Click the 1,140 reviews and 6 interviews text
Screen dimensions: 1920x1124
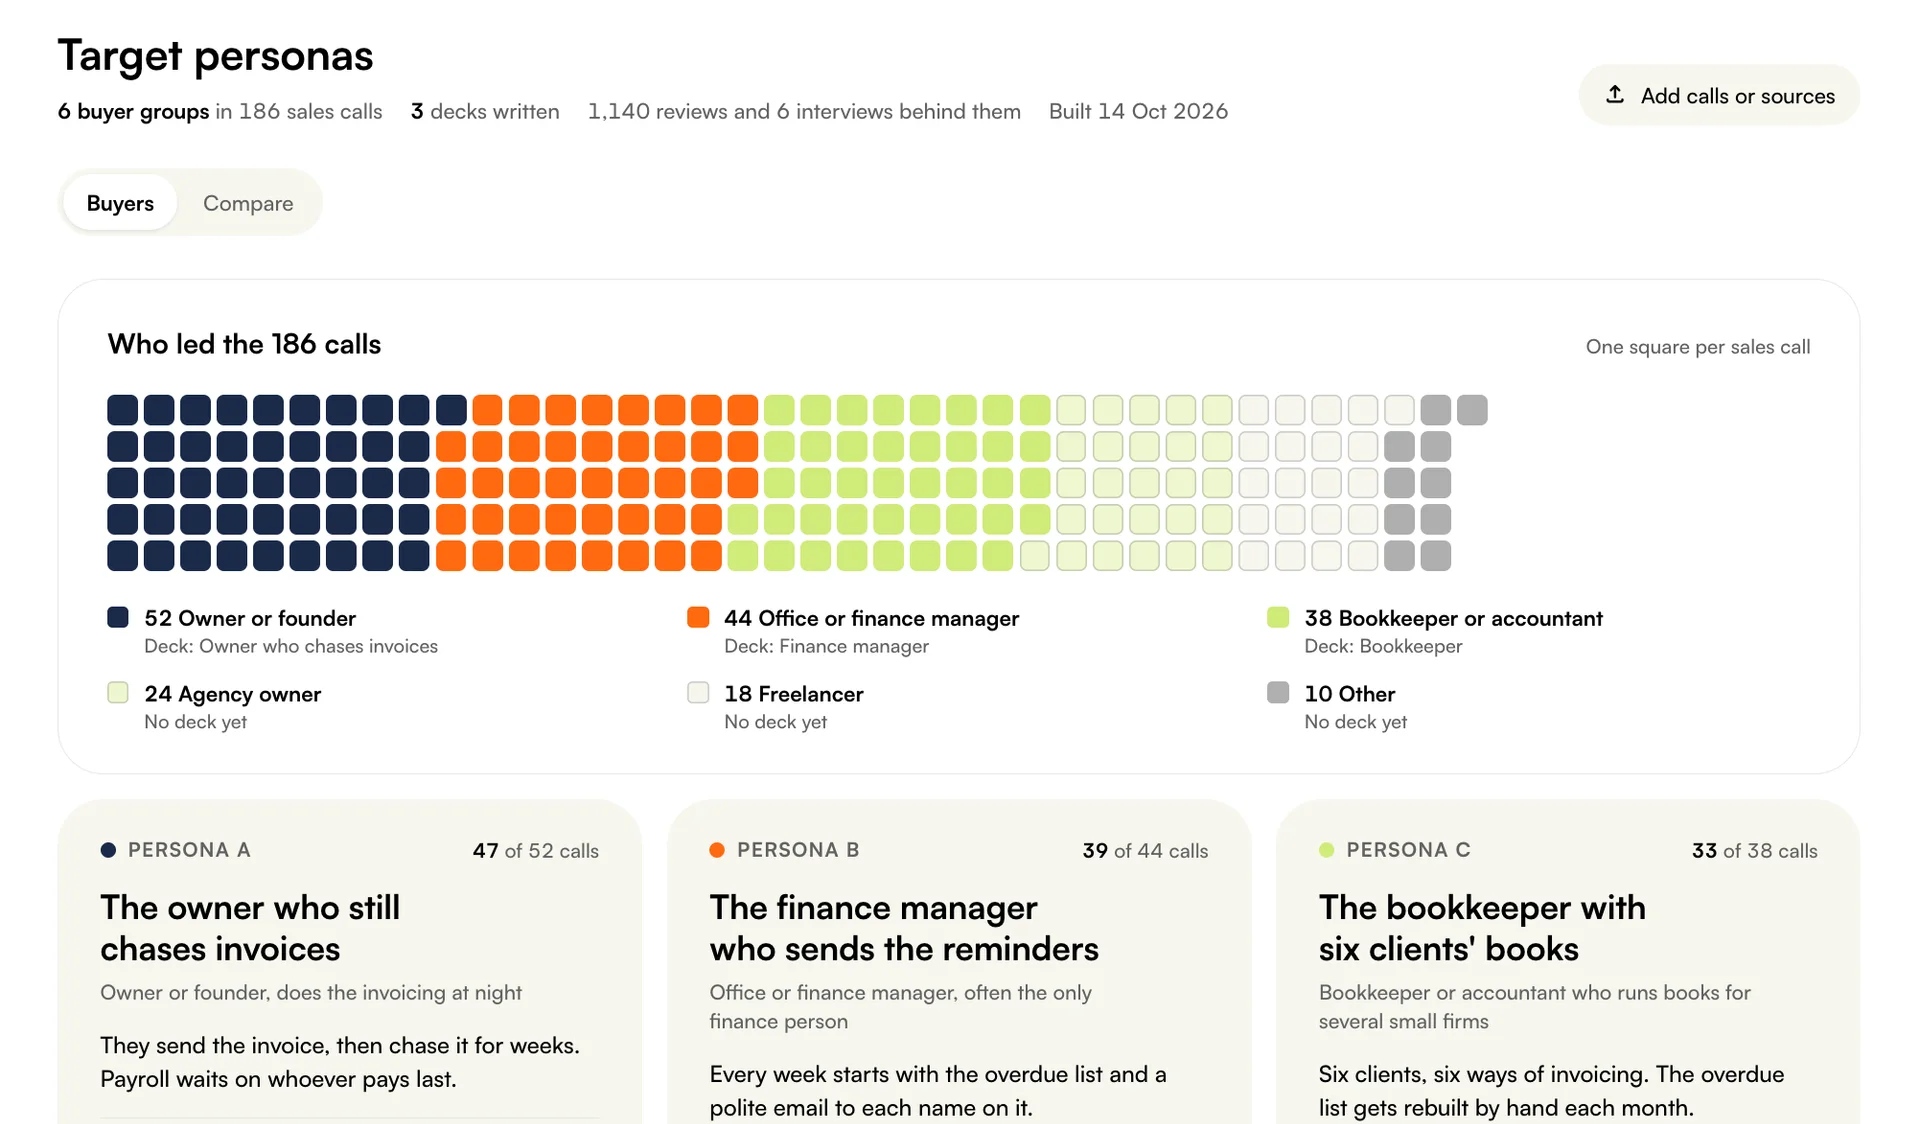click(804, 111)
